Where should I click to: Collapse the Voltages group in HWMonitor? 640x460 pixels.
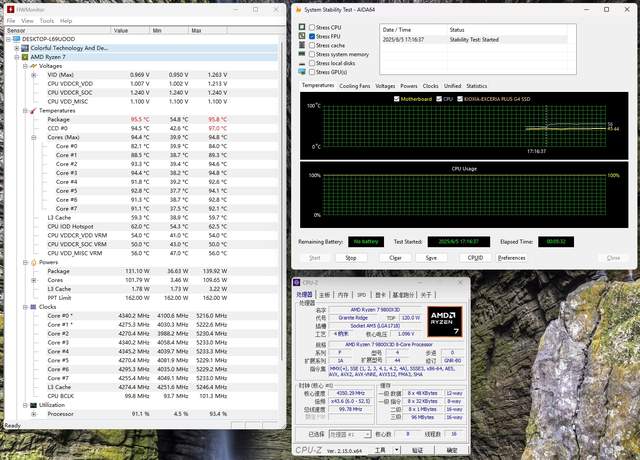(x=25, y=66)
